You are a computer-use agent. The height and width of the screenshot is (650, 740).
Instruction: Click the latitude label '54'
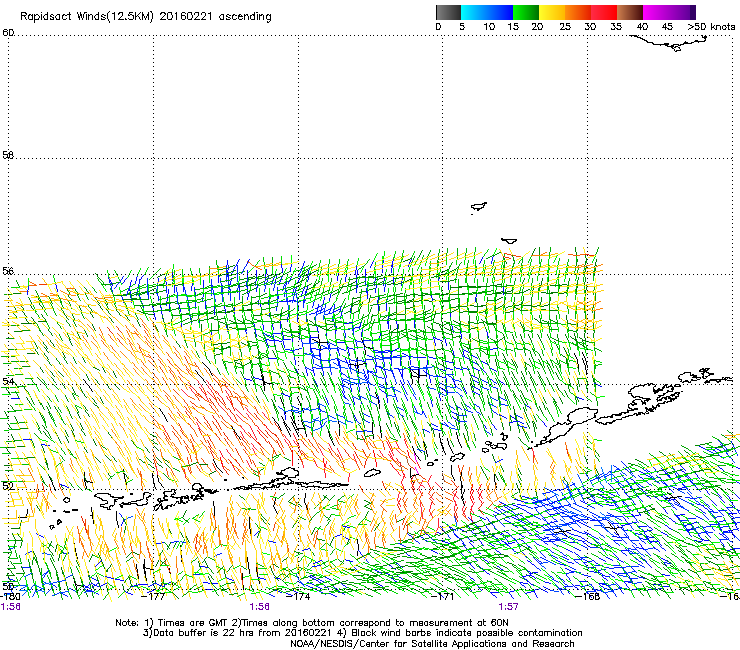coord(8,381)
